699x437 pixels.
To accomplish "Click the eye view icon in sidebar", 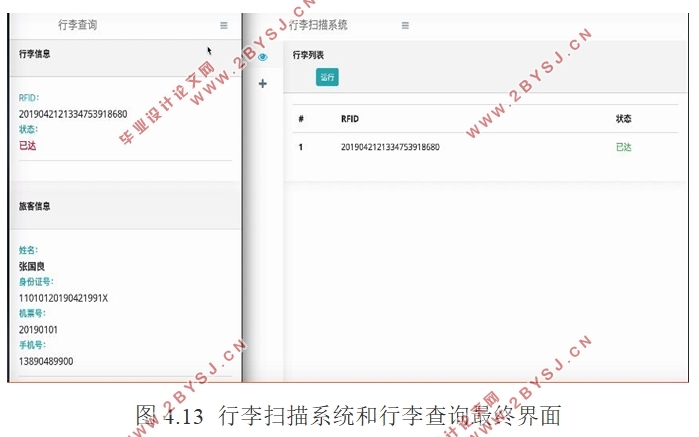I will (263, 57).
